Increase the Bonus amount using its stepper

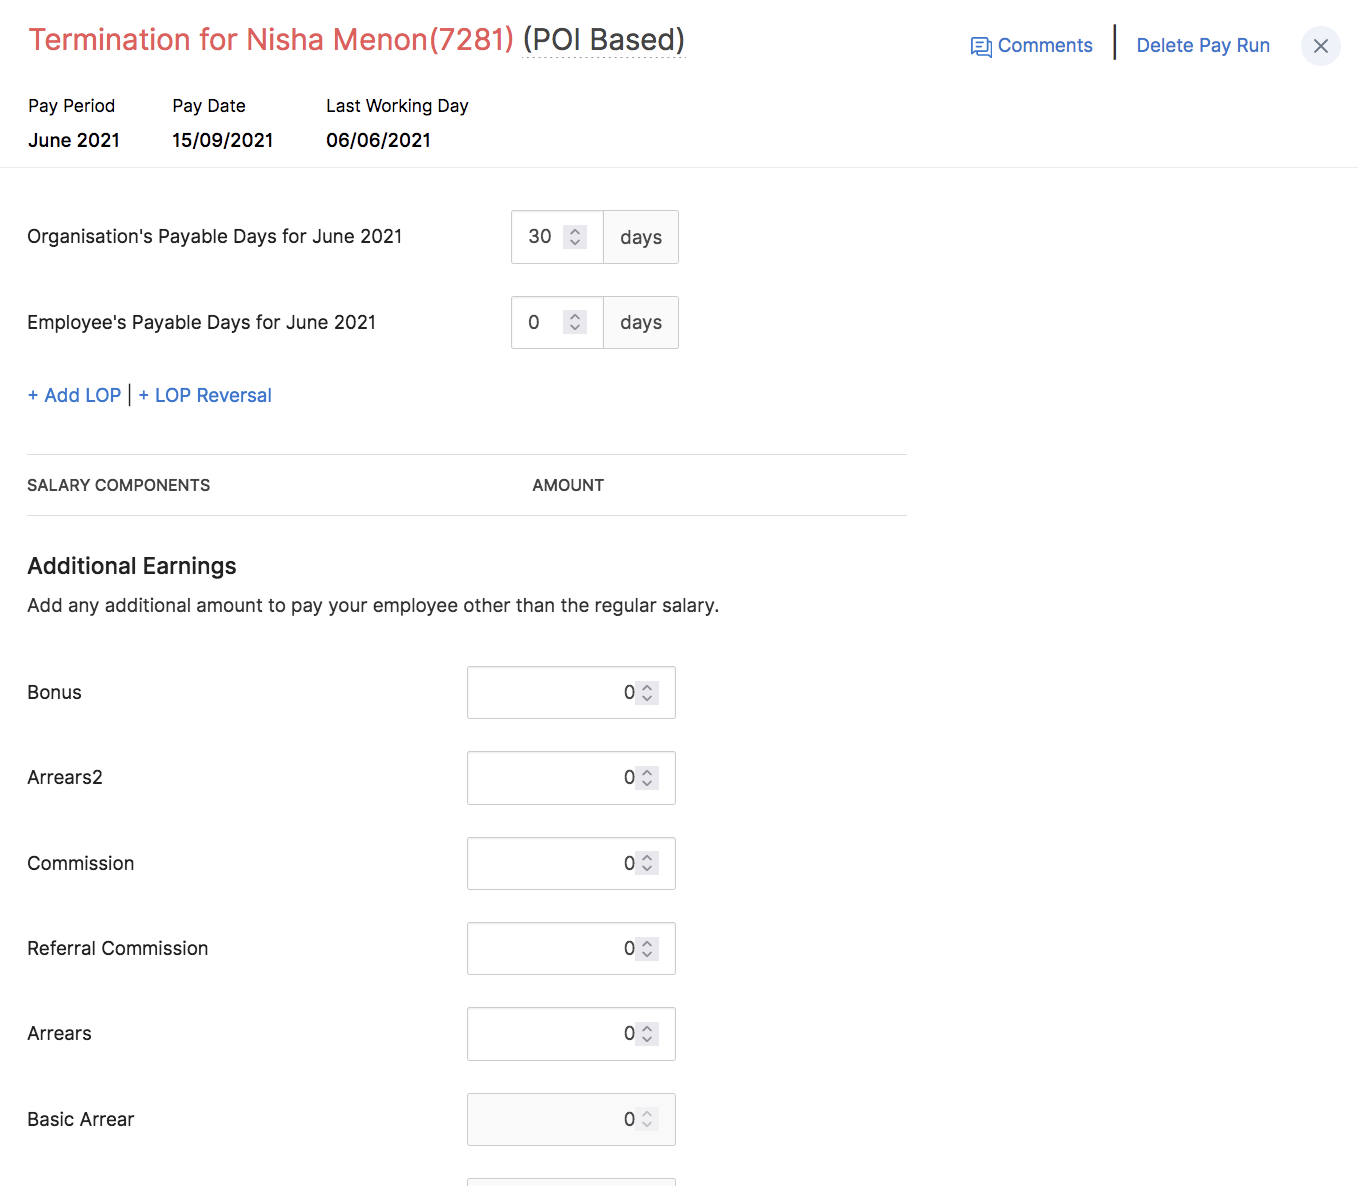[649, 686]
